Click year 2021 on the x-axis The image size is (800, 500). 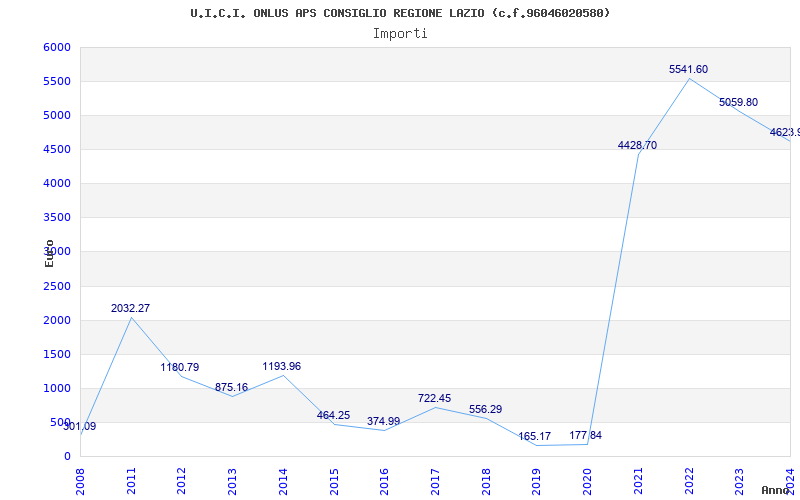tap(638, 481)
